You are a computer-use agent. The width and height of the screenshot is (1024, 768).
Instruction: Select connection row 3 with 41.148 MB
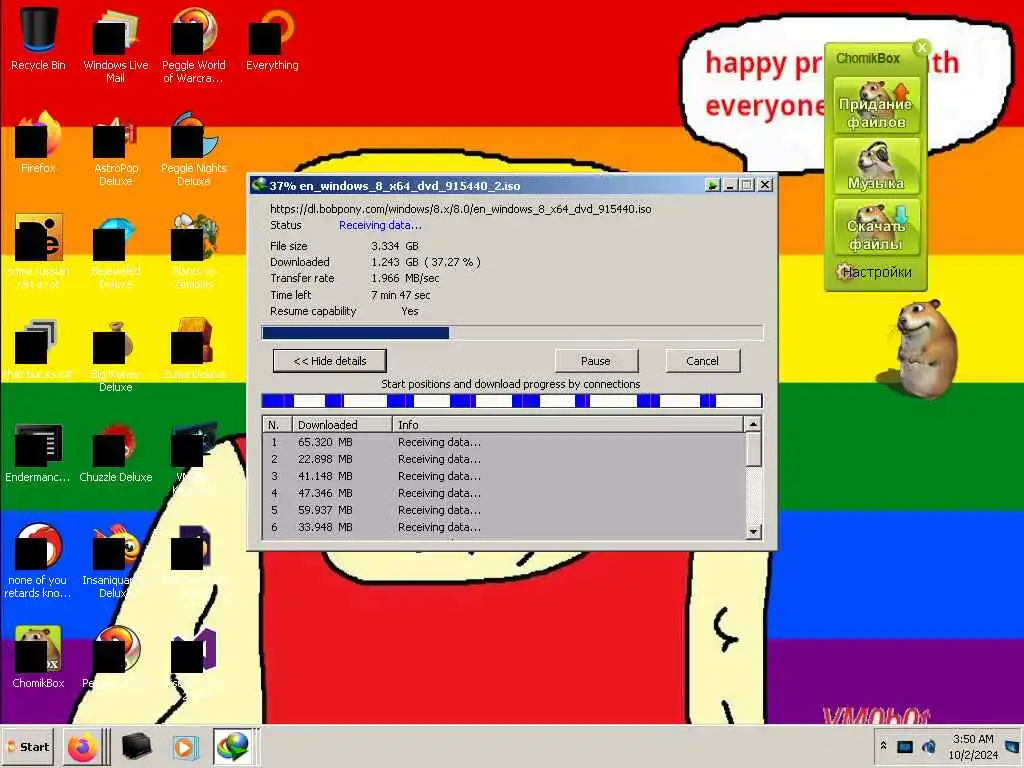504,476
